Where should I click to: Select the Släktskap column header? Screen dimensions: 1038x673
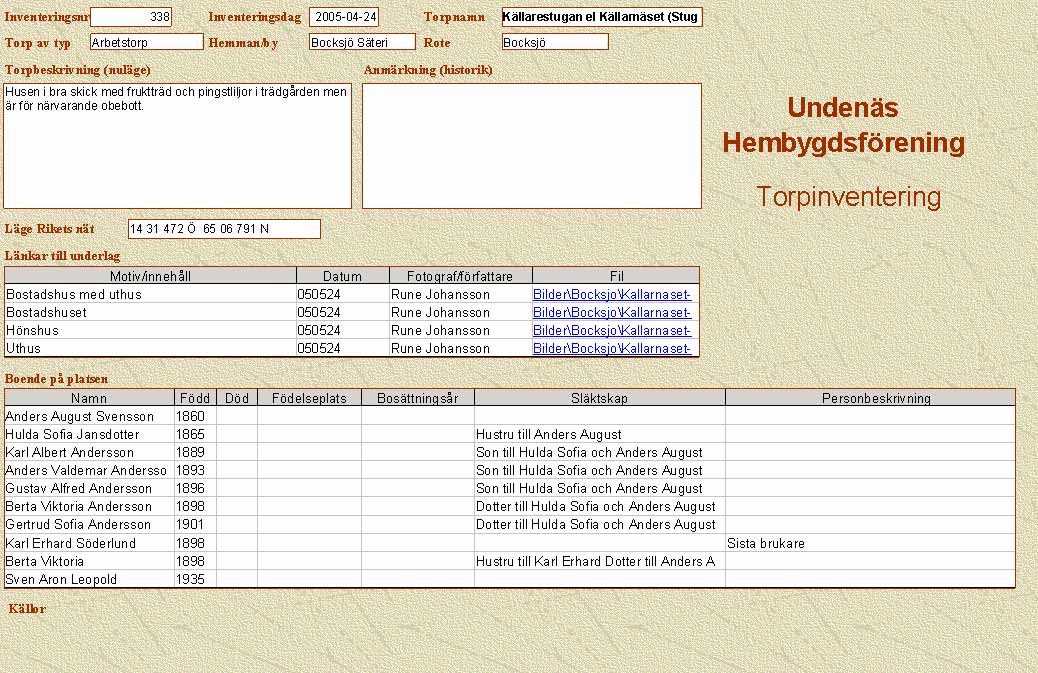(x=599, y=398)
